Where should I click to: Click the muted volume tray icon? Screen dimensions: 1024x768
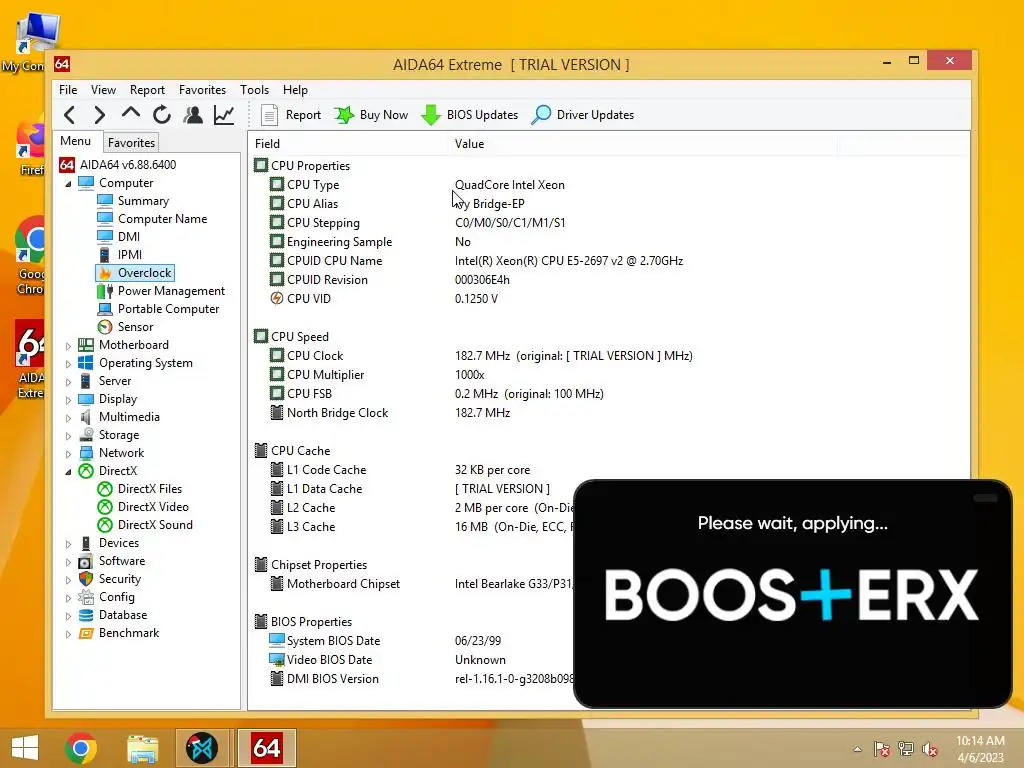(930, 749)
